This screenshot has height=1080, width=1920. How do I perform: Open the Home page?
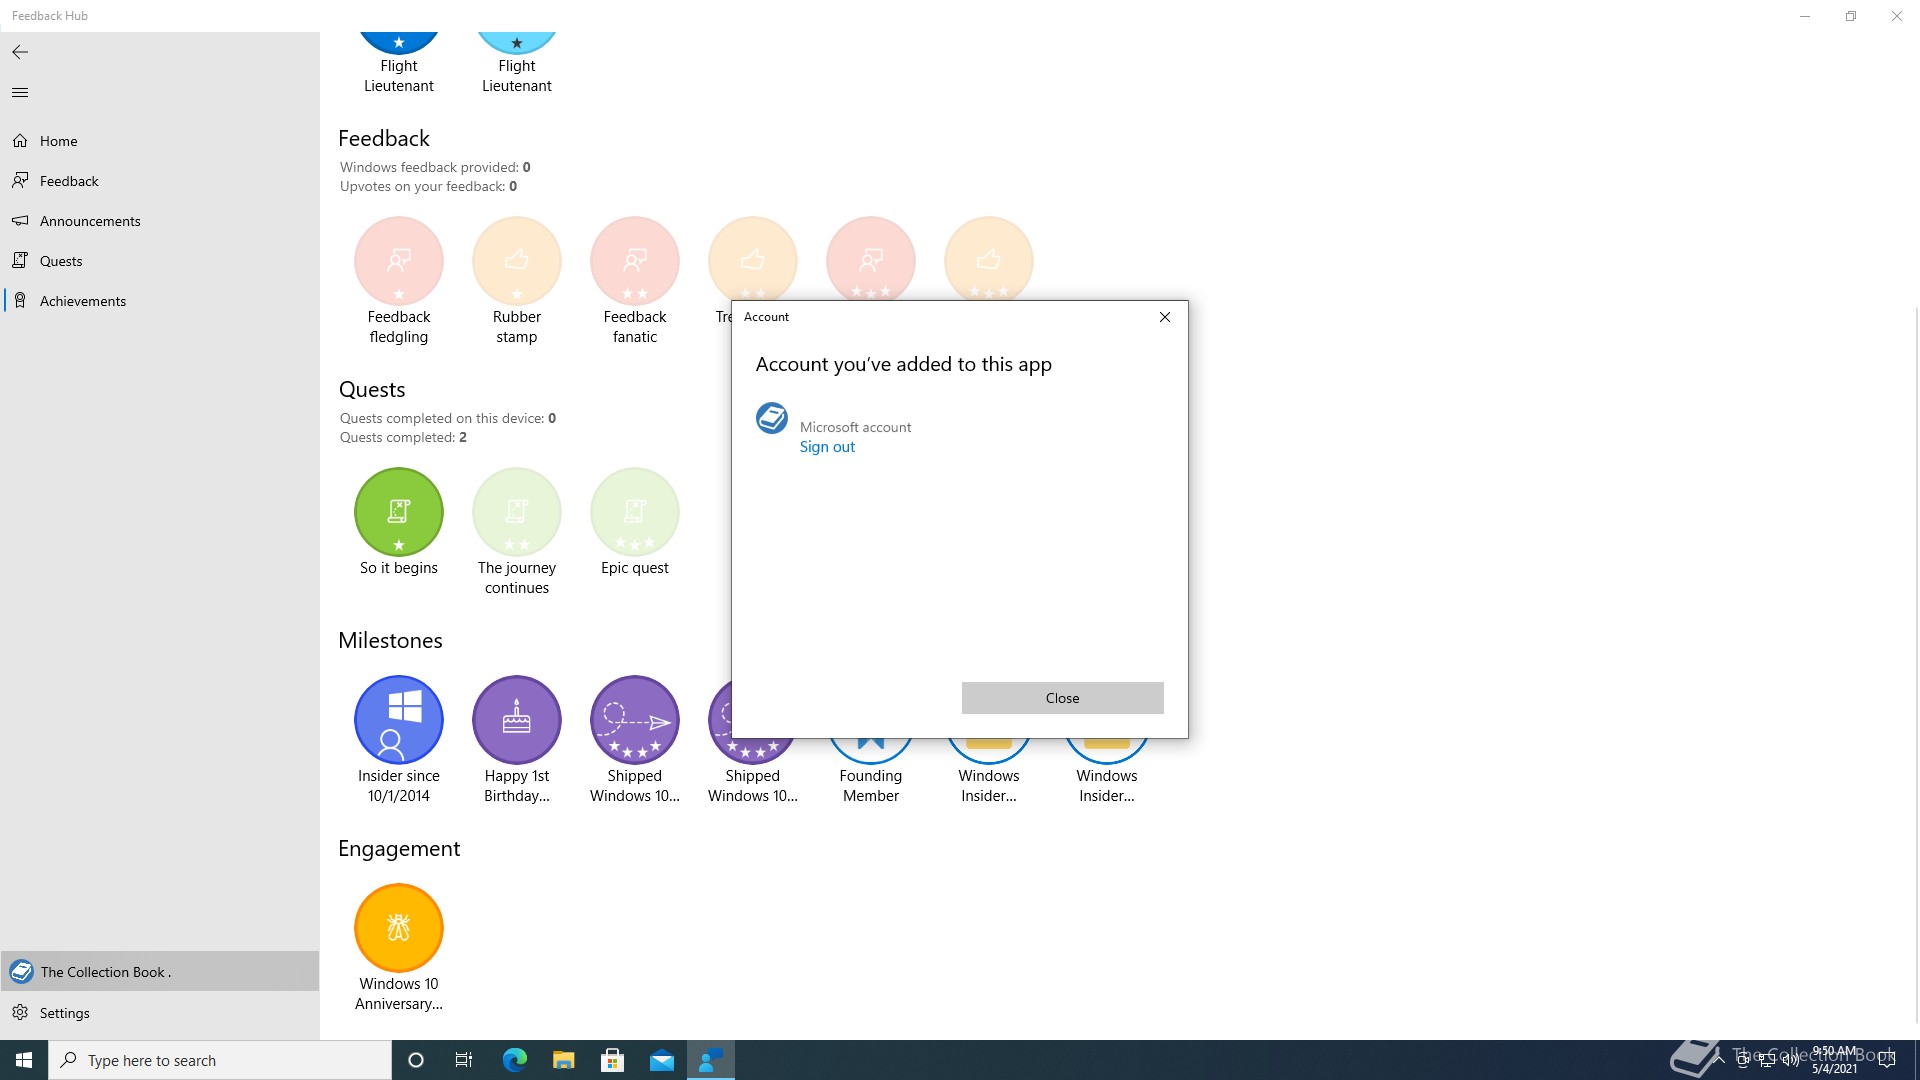click(x=160, y=141)
